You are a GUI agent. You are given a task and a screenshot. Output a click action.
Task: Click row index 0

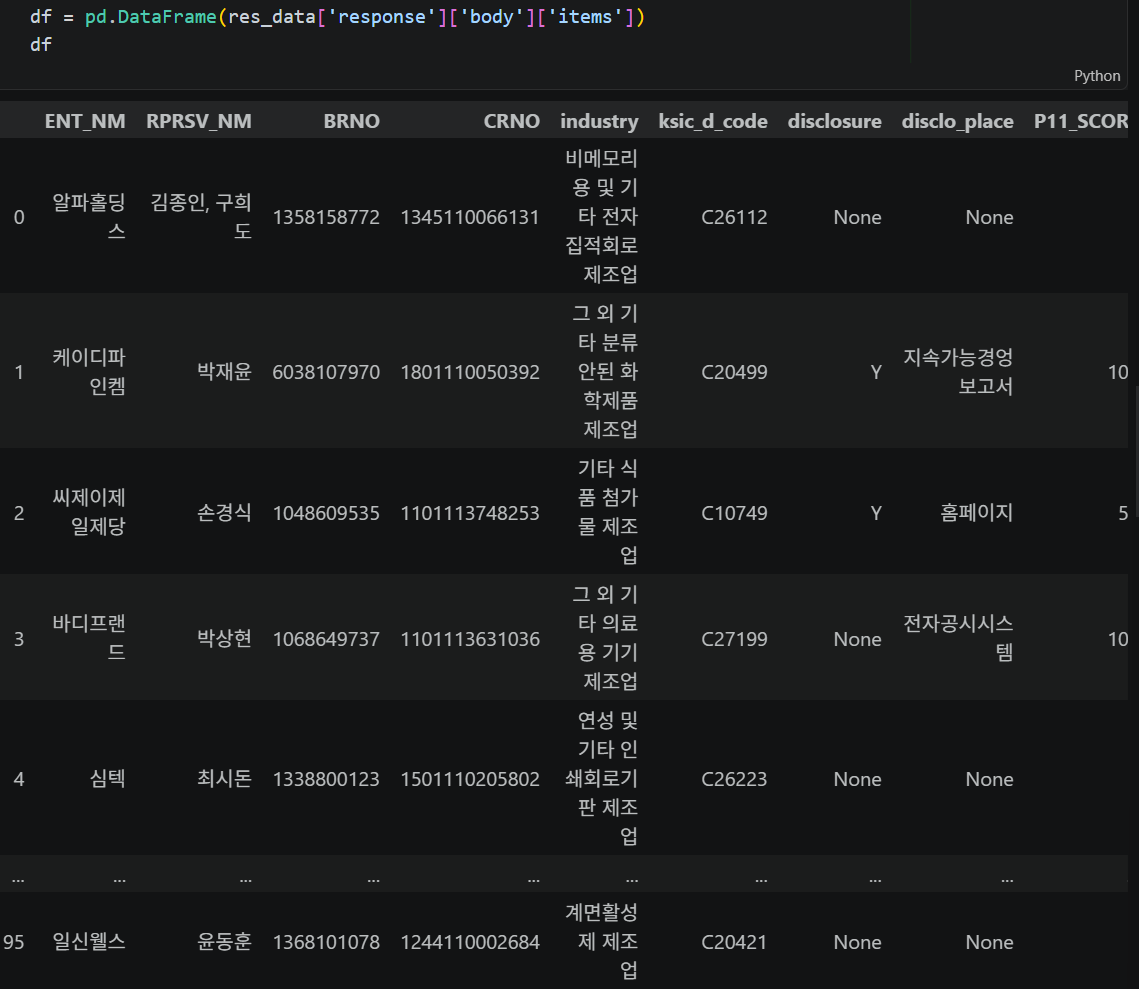(x=20, y=217)
